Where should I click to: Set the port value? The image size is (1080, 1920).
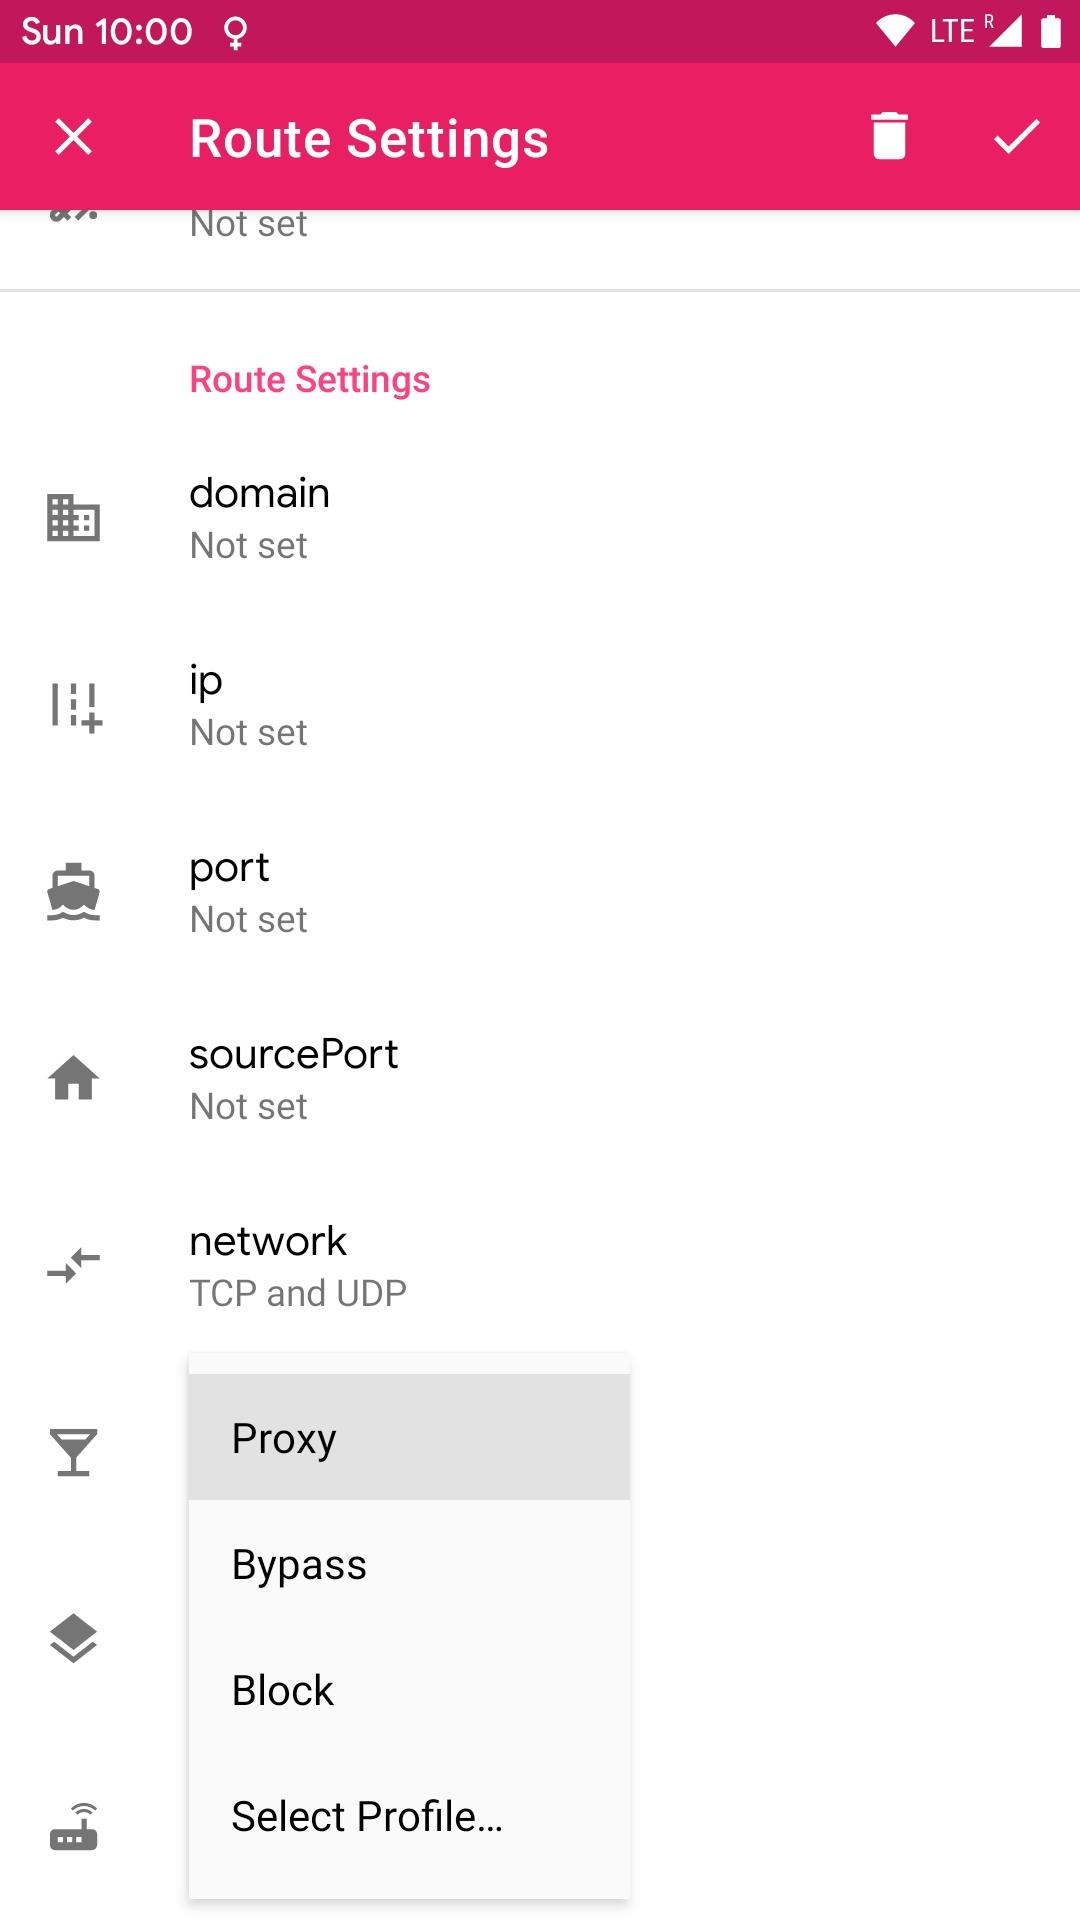[540, 892]
